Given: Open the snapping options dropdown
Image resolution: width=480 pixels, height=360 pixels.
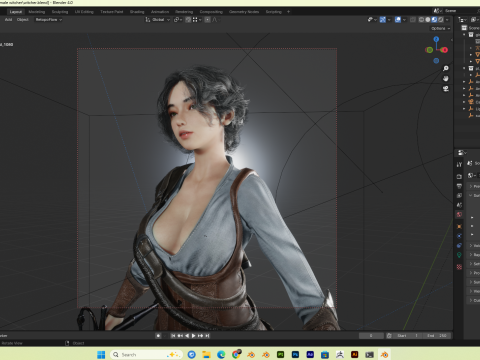Looking at the screenshot, I should 197,20.
